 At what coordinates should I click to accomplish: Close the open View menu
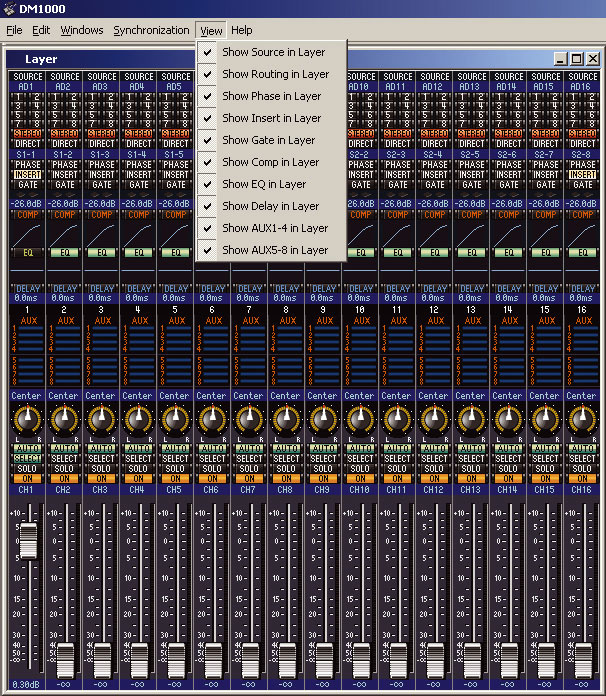tap(211, 31)
